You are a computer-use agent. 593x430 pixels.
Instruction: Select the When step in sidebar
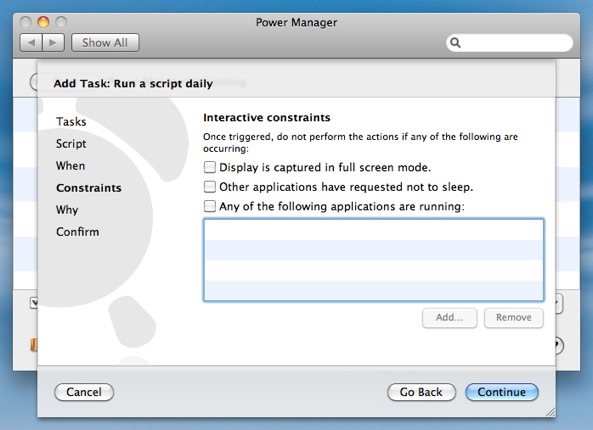[x=71, y=166]
